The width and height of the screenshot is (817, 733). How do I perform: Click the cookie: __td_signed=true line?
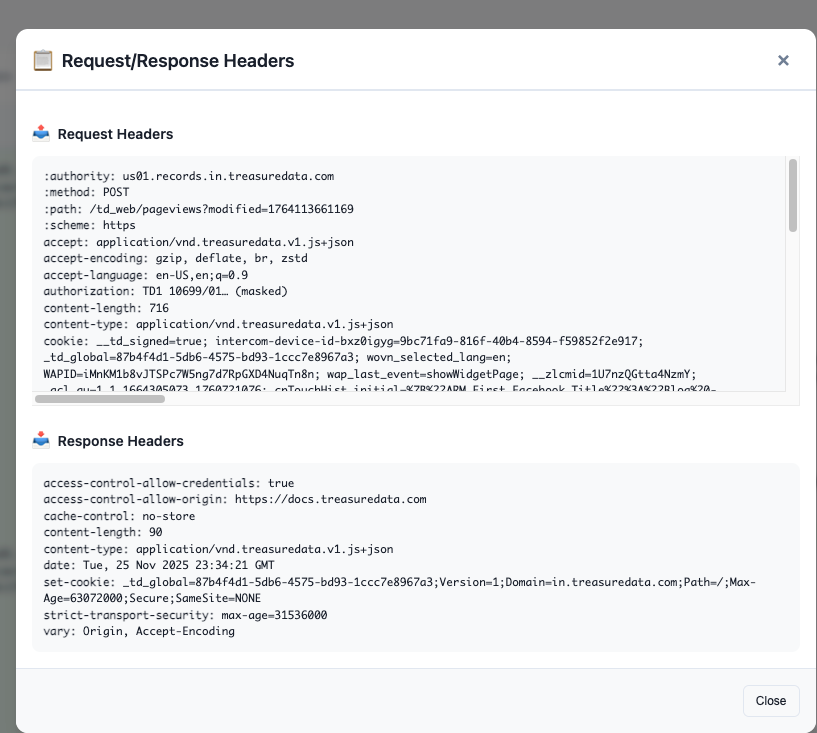point(343,341)
